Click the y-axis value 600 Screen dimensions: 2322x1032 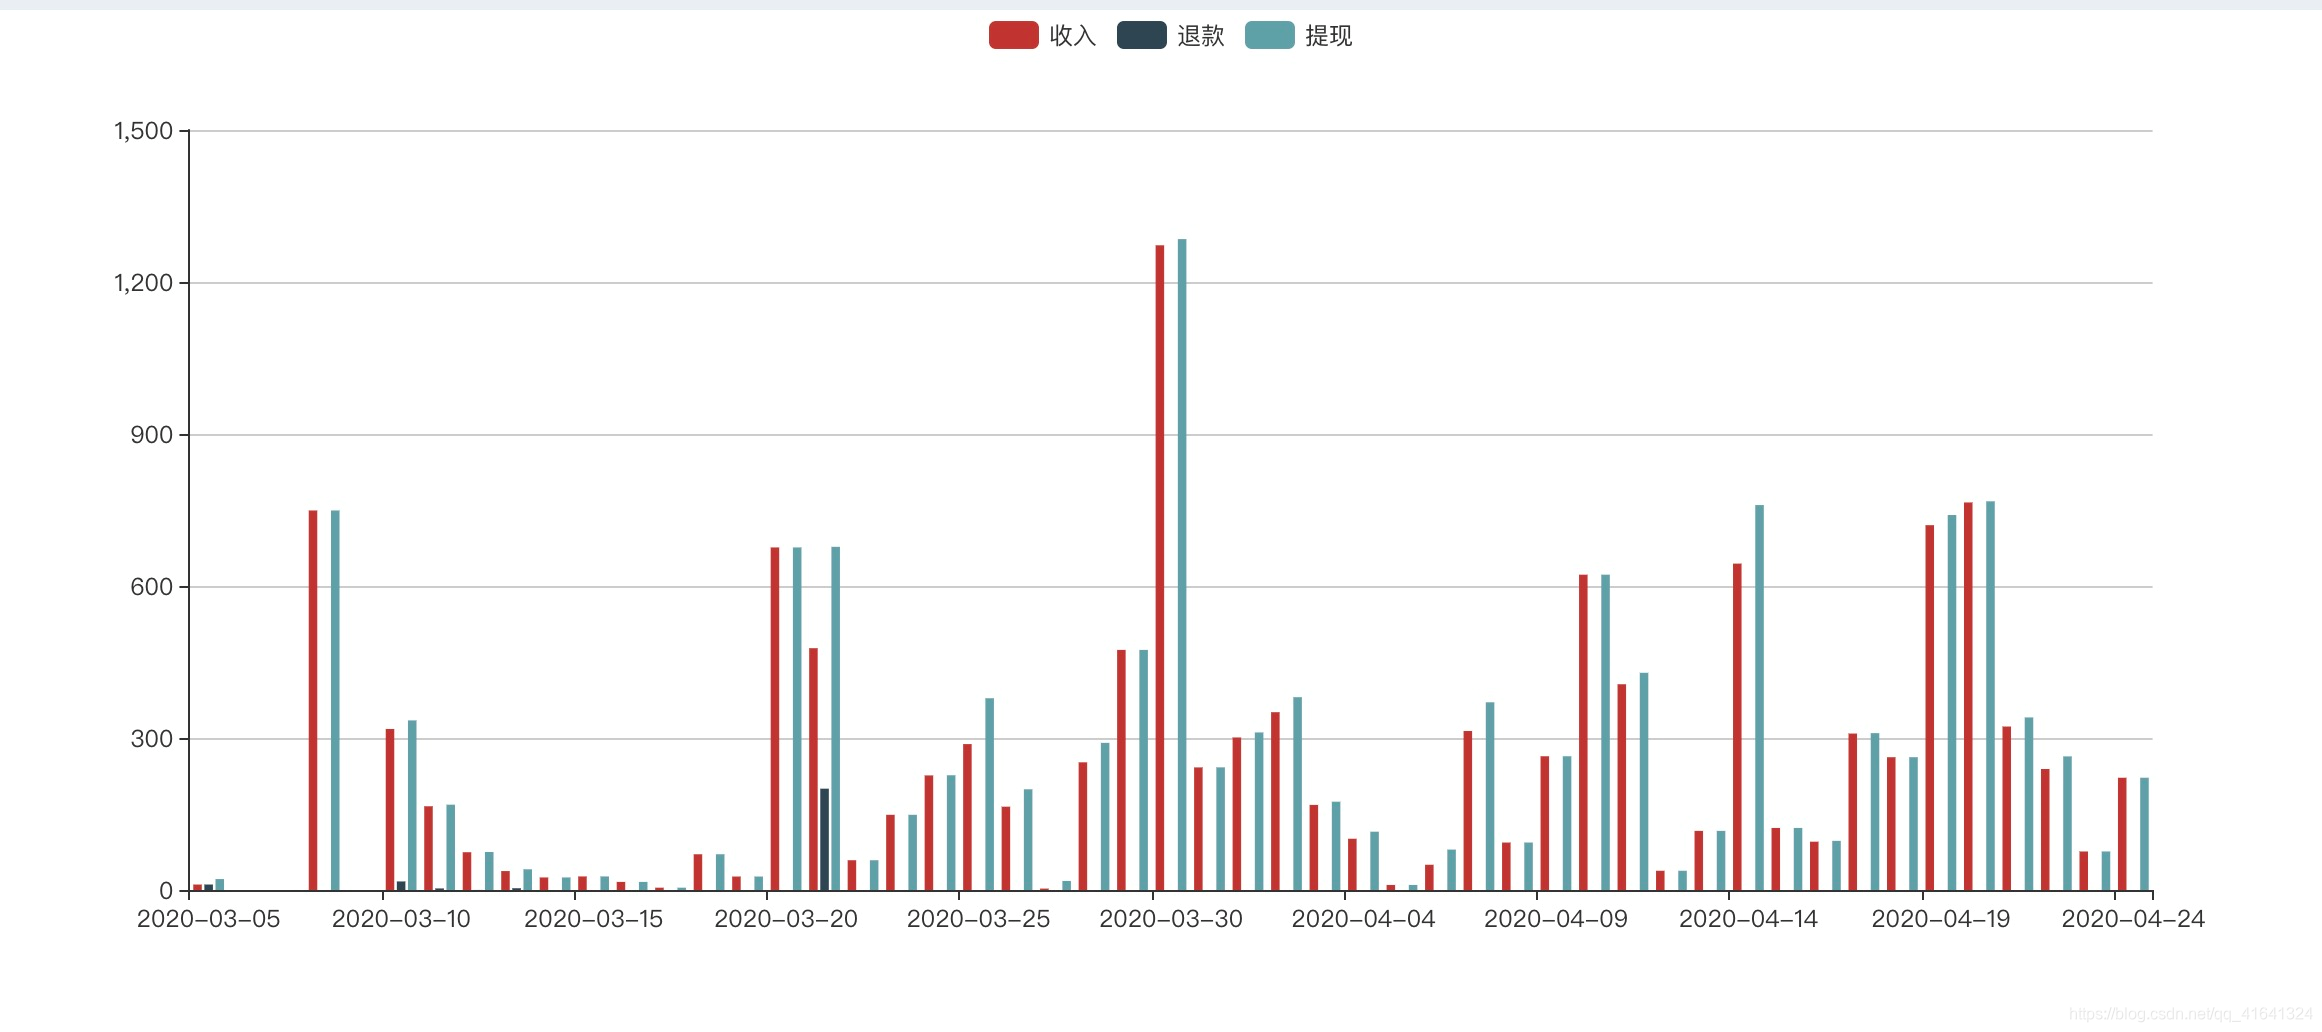[152, 587]
